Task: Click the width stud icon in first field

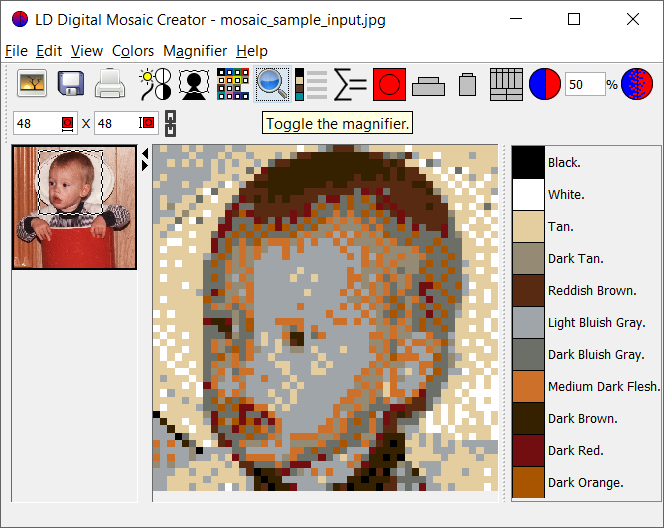Action: (x=67, y=124)
